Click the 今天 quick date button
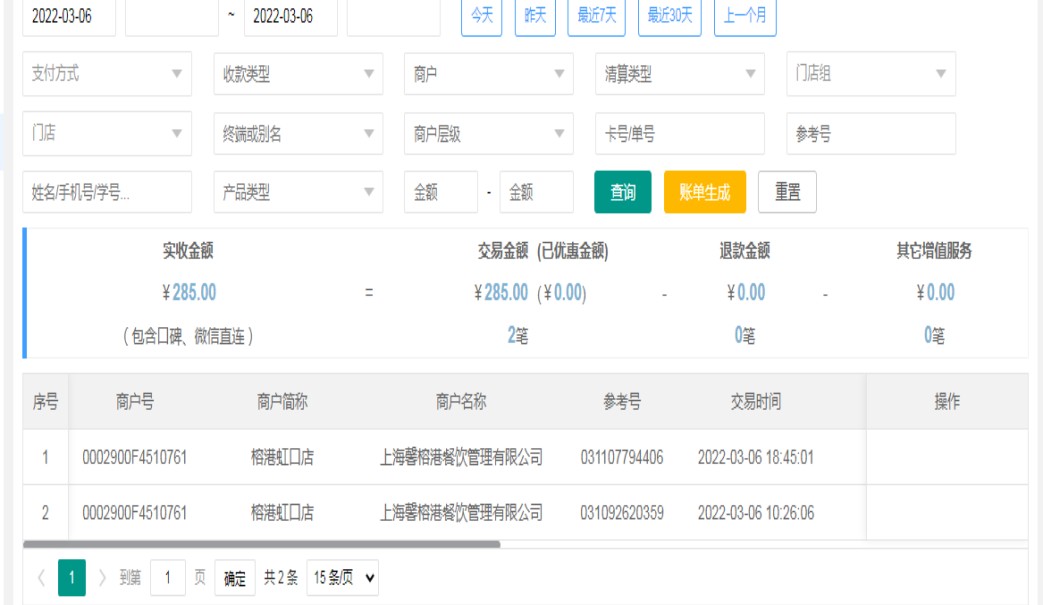The width and height of the screenshot is (1043, 605). click(481, 16)
